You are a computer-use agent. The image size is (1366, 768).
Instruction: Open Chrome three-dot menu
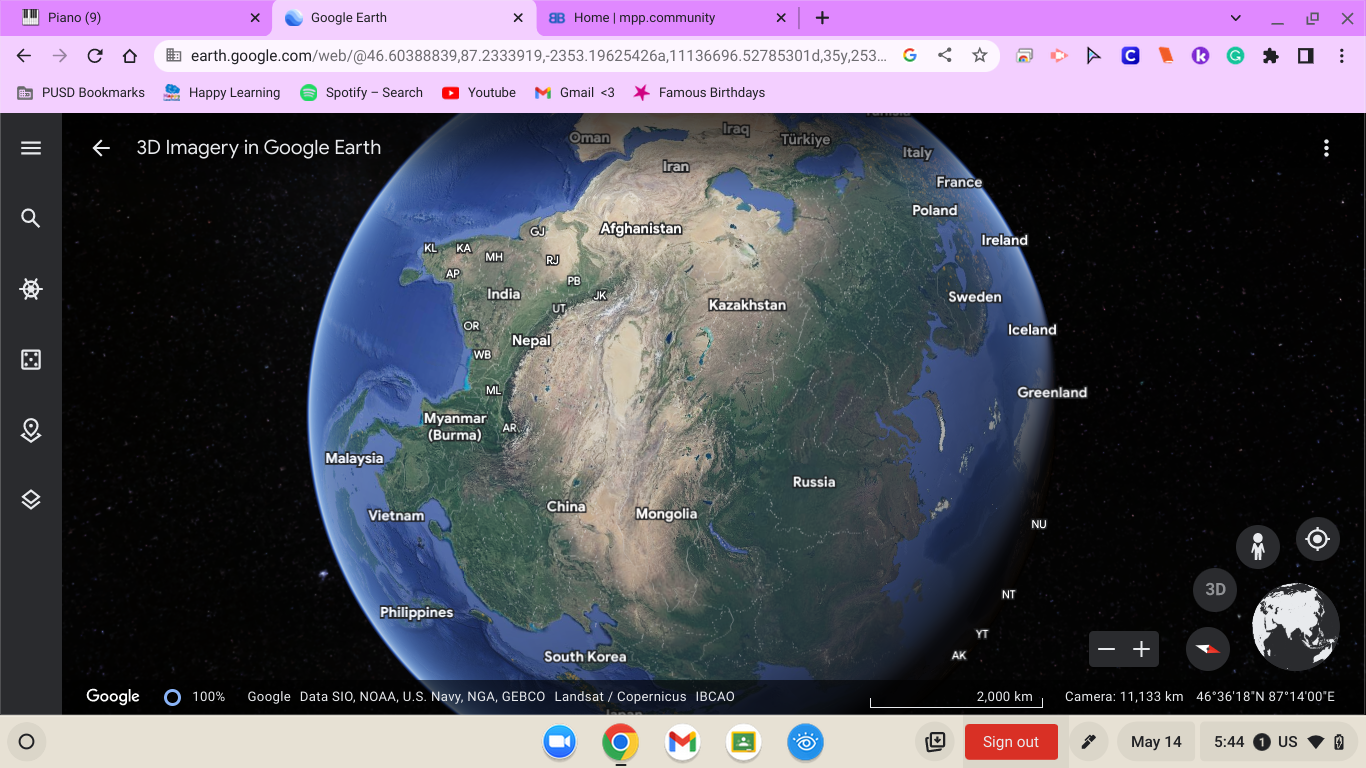[x=1341, y=56]
